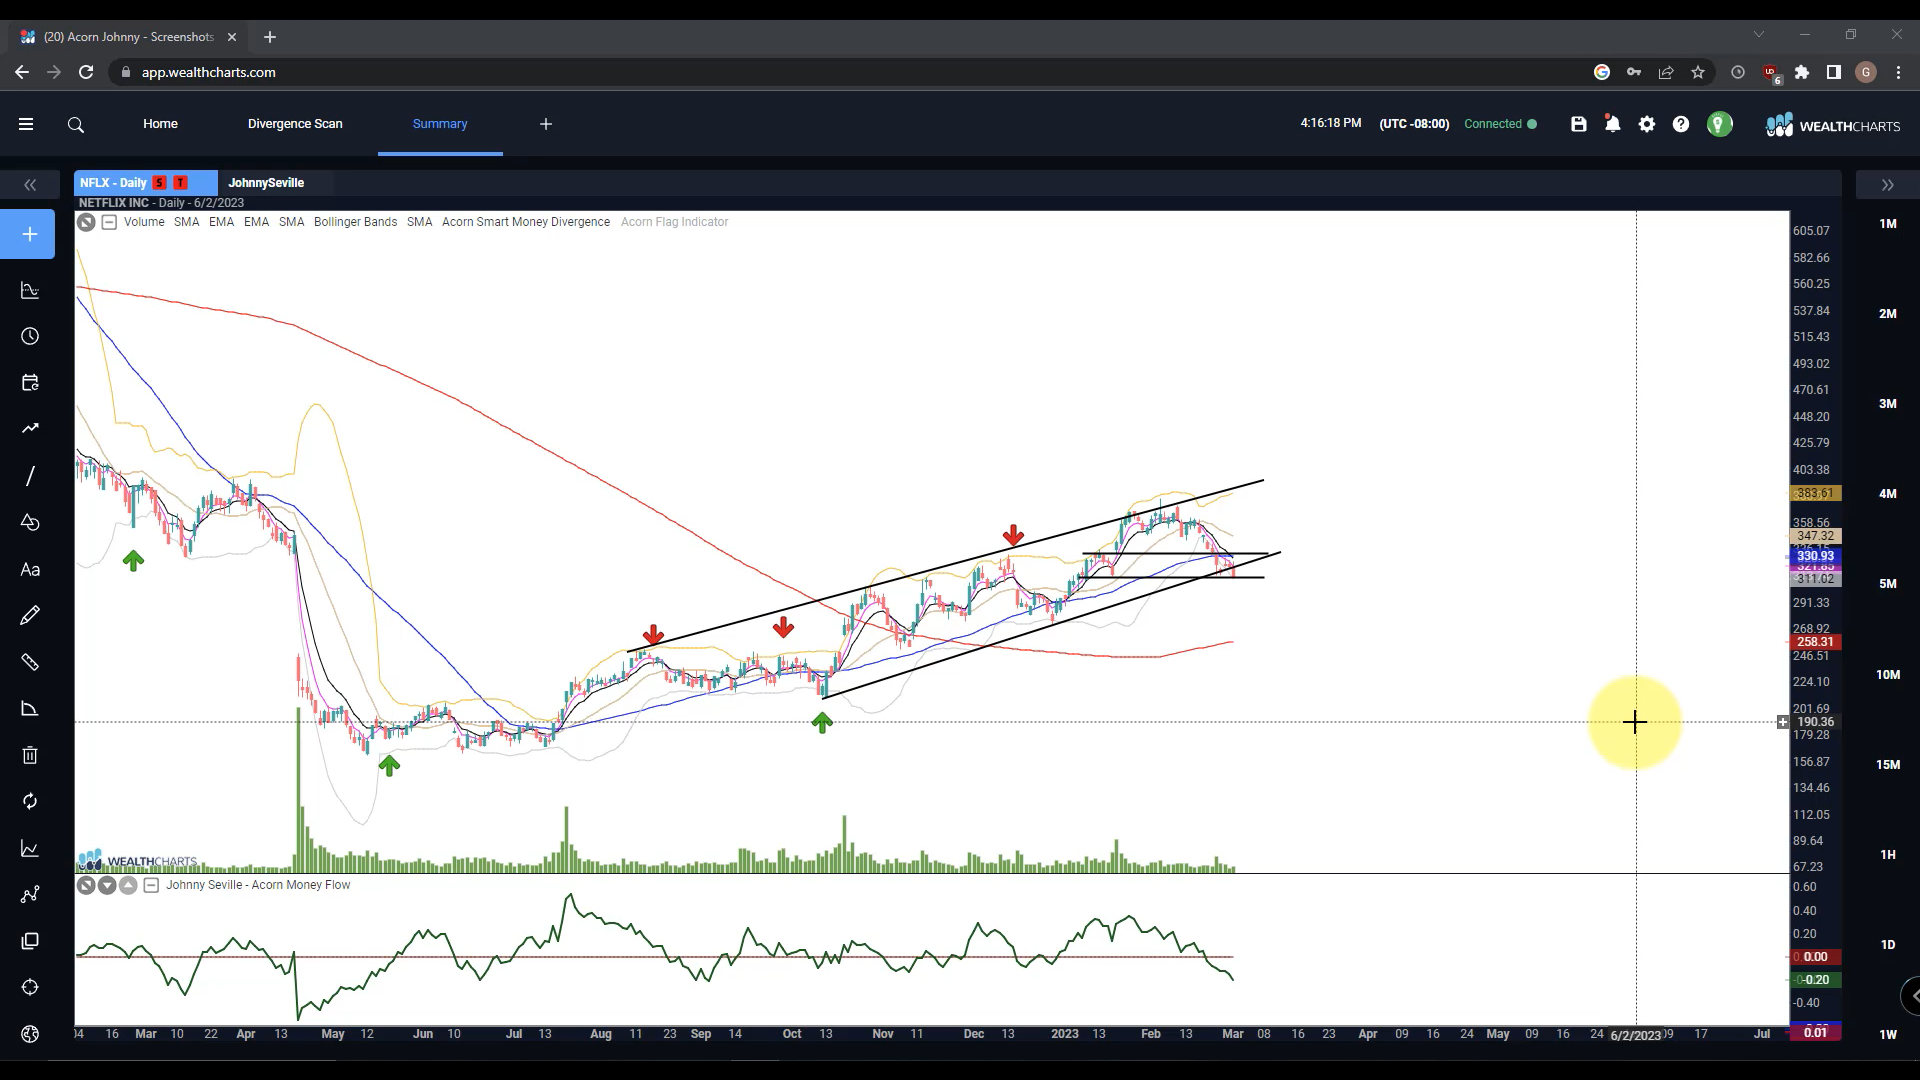Click the green lightbulb ideas icon
Image resolution: width=1920 pixels, height=1080 pixels.
tap(1719, 124)
